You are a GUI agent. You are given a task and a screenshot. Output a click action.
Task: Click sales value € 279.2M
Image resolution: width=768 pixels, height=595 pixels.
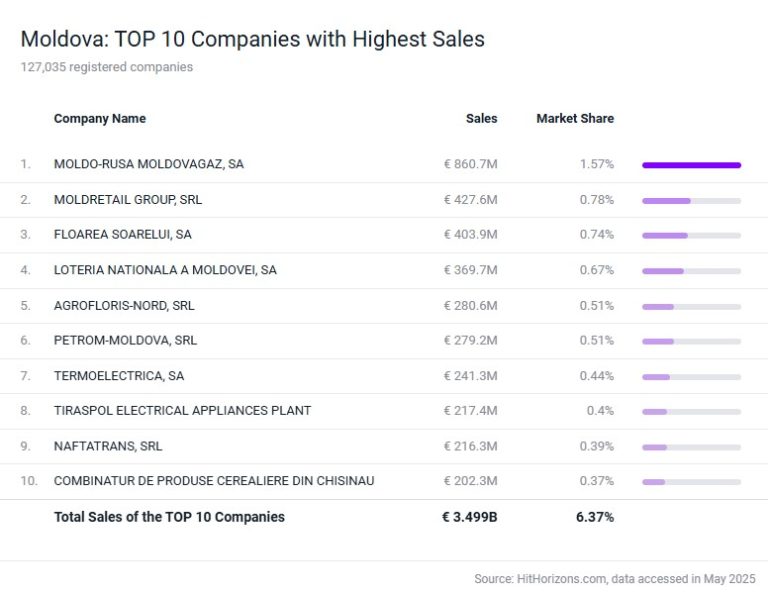click(470, 340)
